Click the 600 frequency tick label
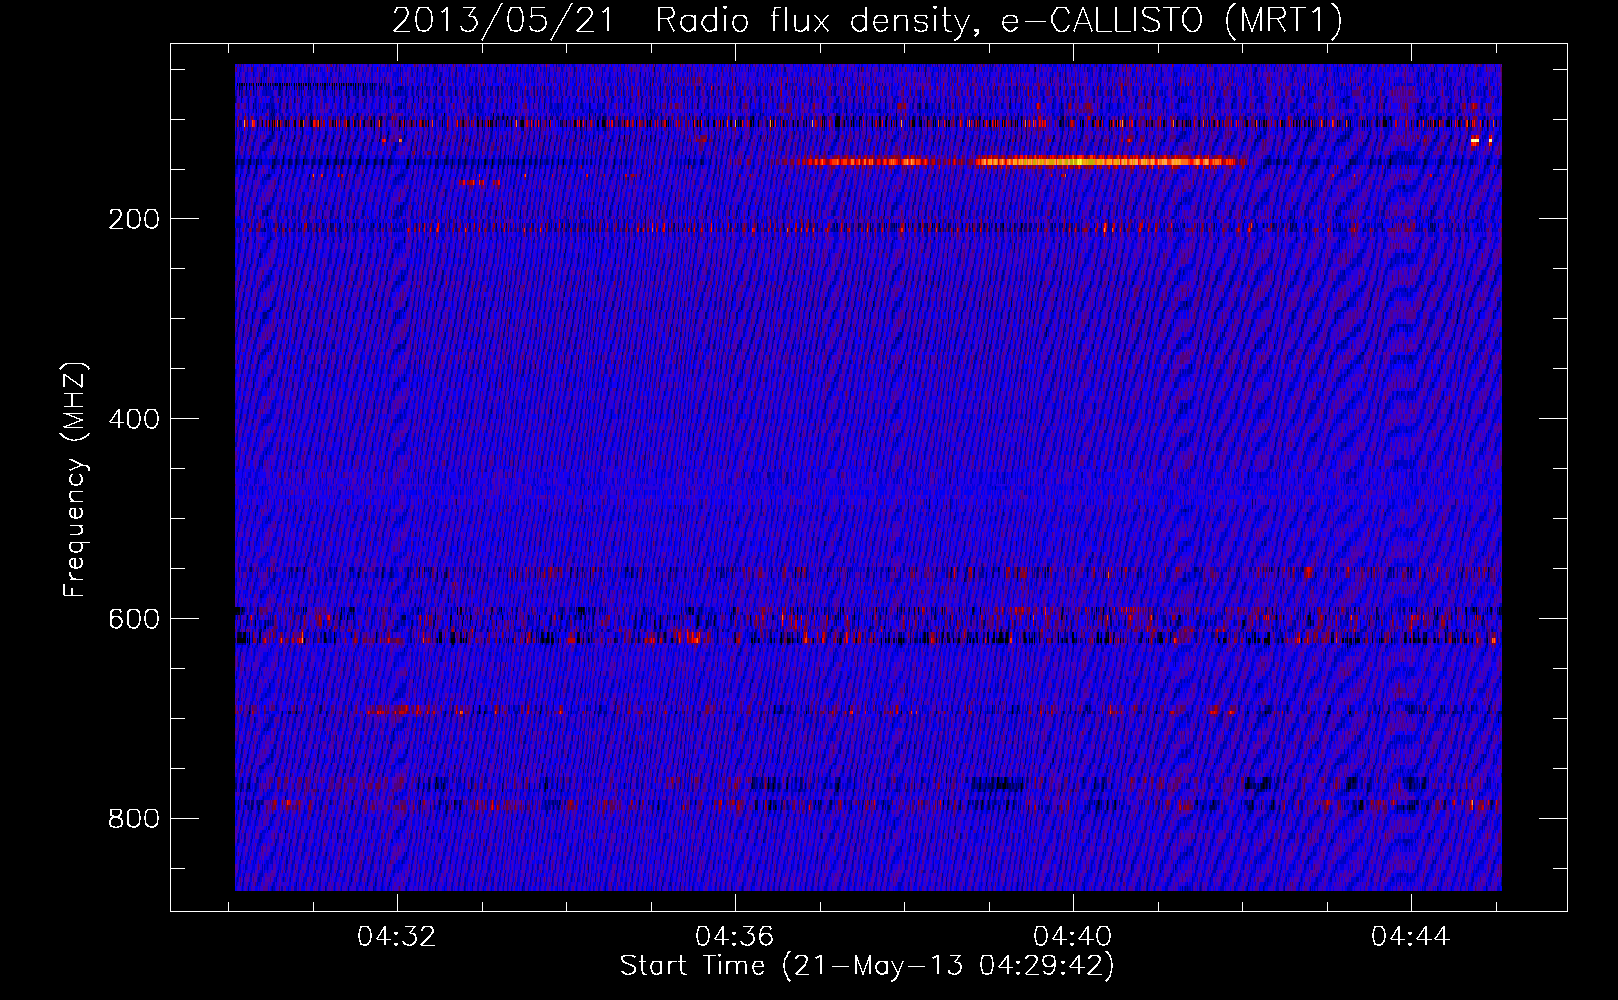The height and width of the screenshot is (1000, 1618). 134,619
